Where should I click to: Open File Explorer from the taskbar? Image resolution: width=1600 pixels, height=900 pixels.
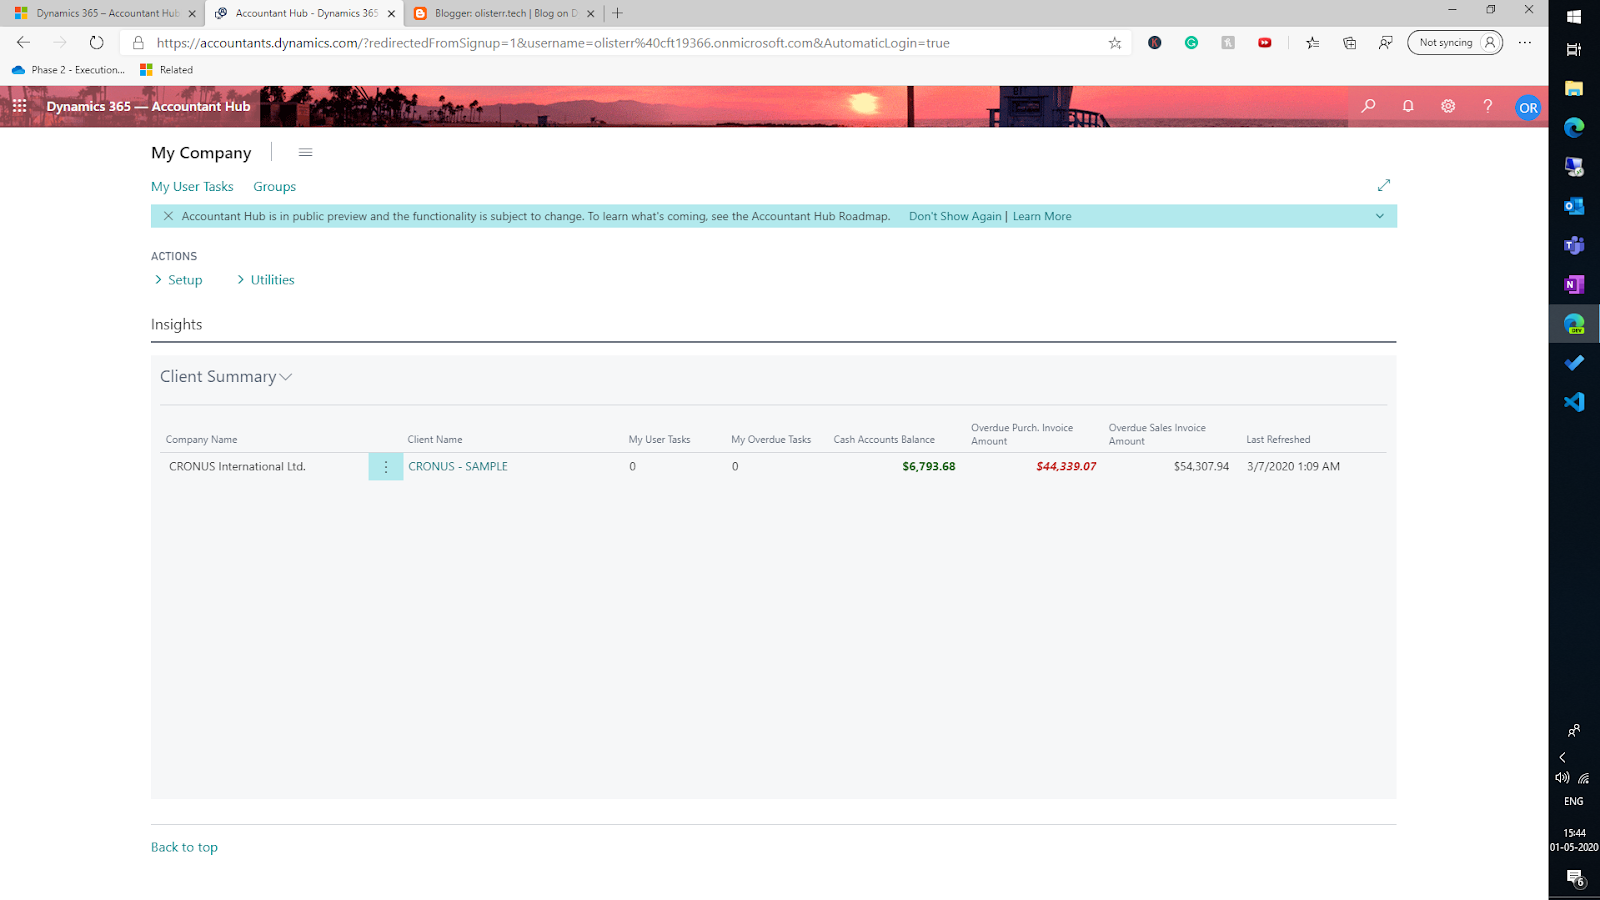click(1574, 88)
